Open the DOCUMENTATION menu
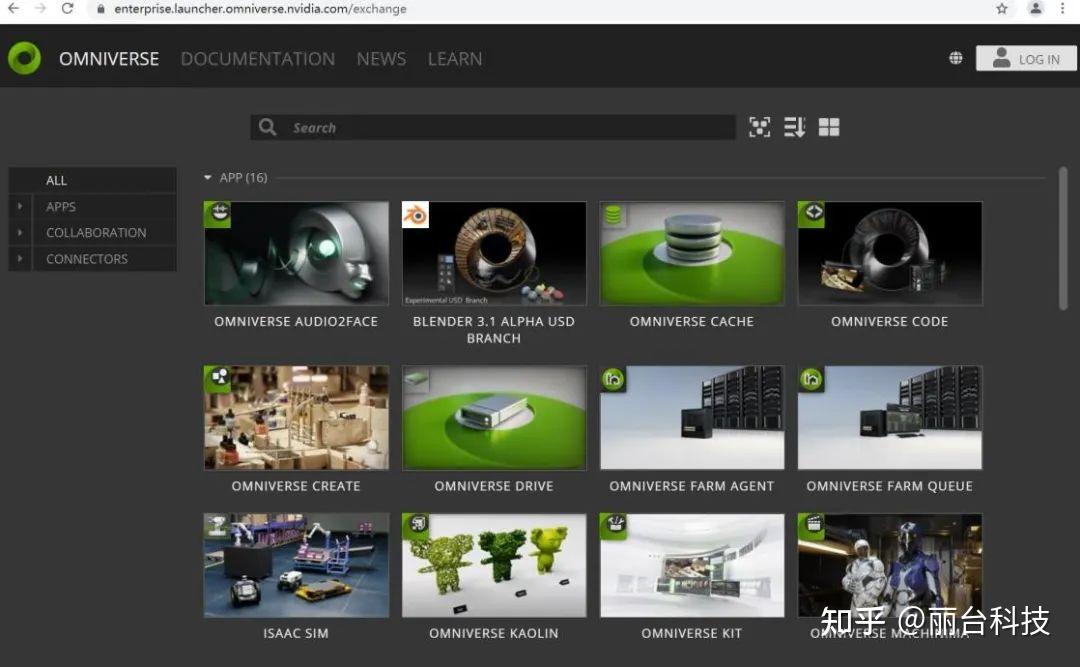 257,59
